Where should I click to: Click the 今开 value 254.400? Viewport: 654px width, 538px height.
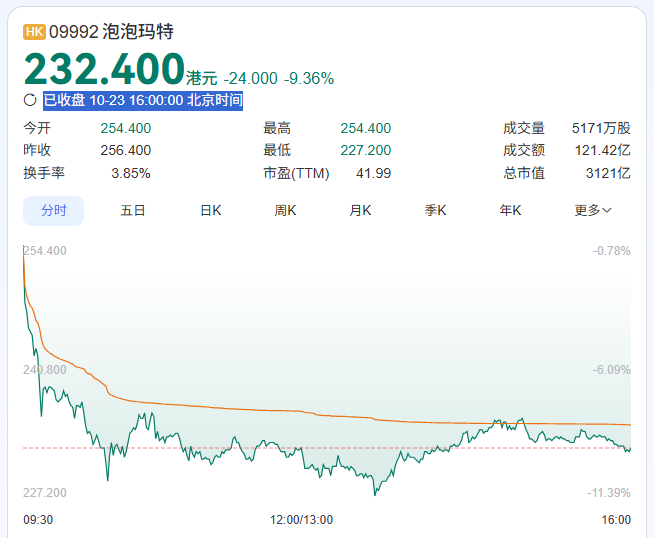[x=126, y=128]
